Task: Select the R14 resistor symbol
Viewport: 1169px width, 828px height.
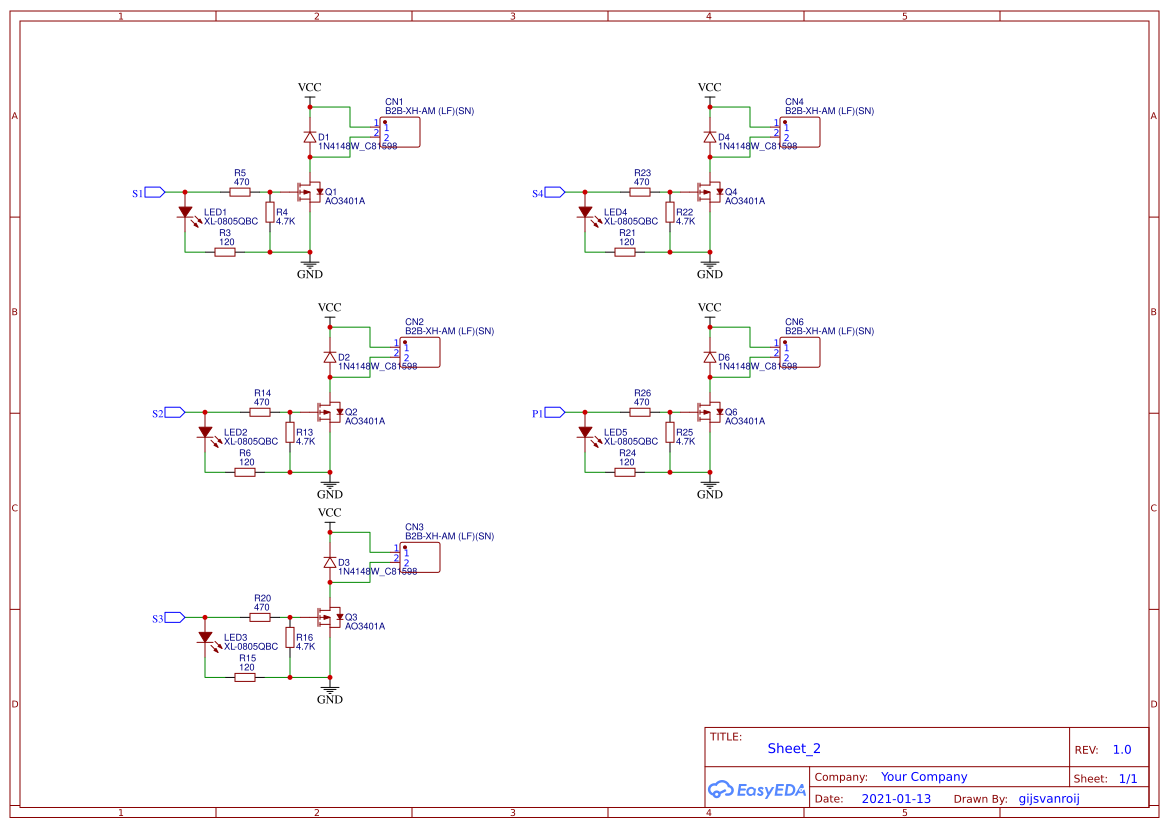Action: coord(260,412)
